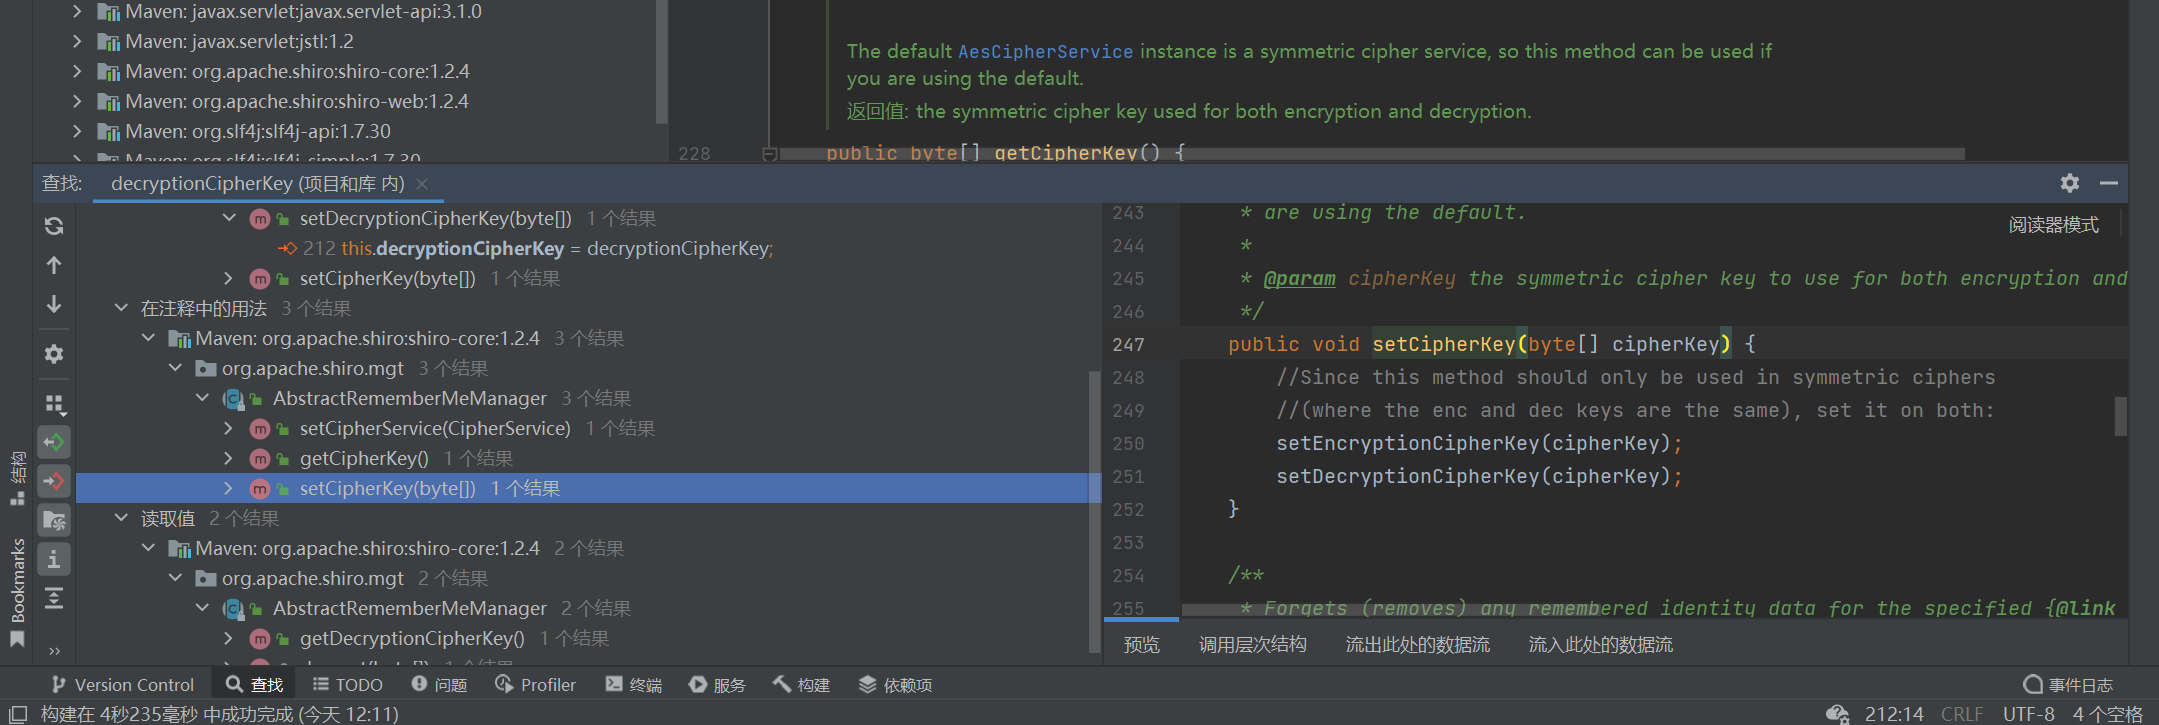Open 服务 tool window

click(x=718, y=685)
